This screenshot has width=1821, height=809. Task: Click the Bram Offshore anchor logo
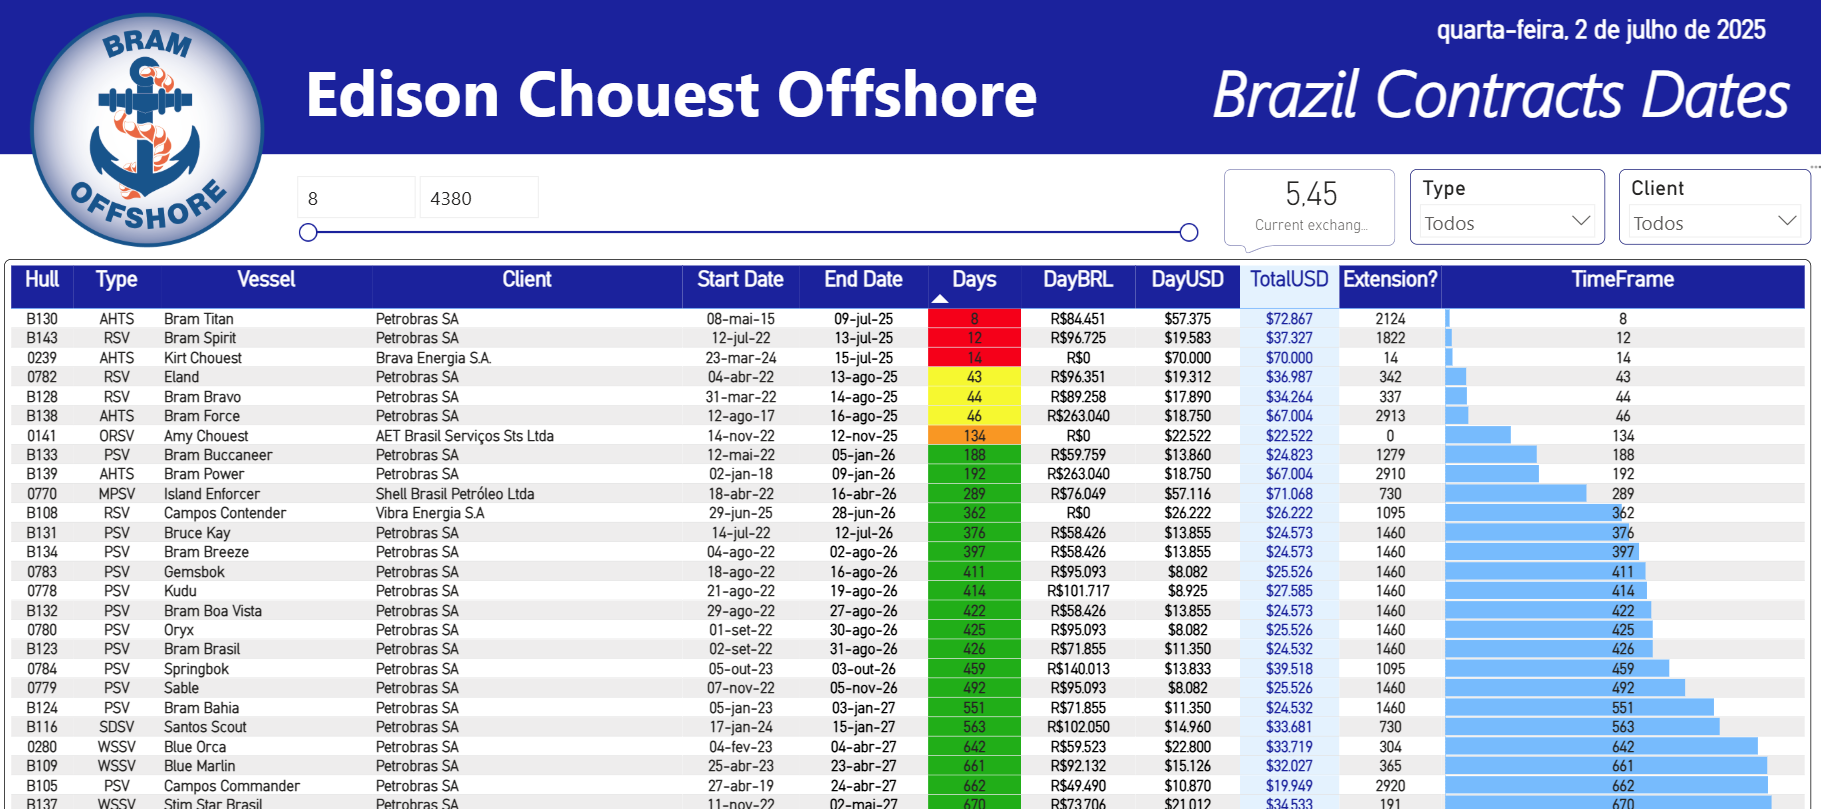click(147, 129)
